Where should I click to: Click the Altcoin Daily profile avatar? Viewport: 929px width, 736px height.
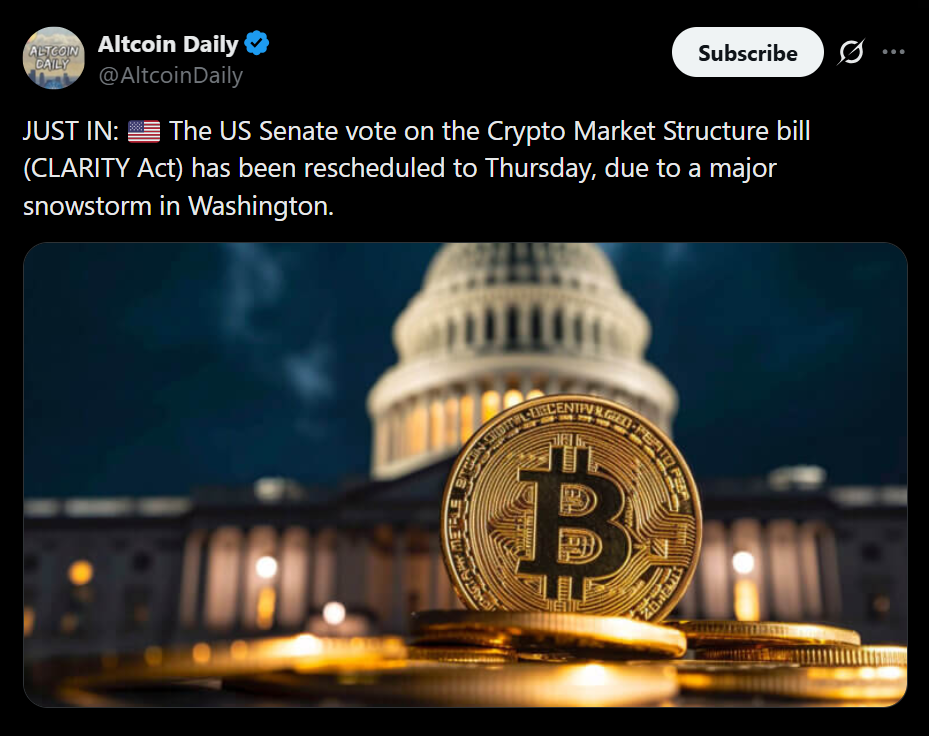pyautogui.click(x=54, y=58)
